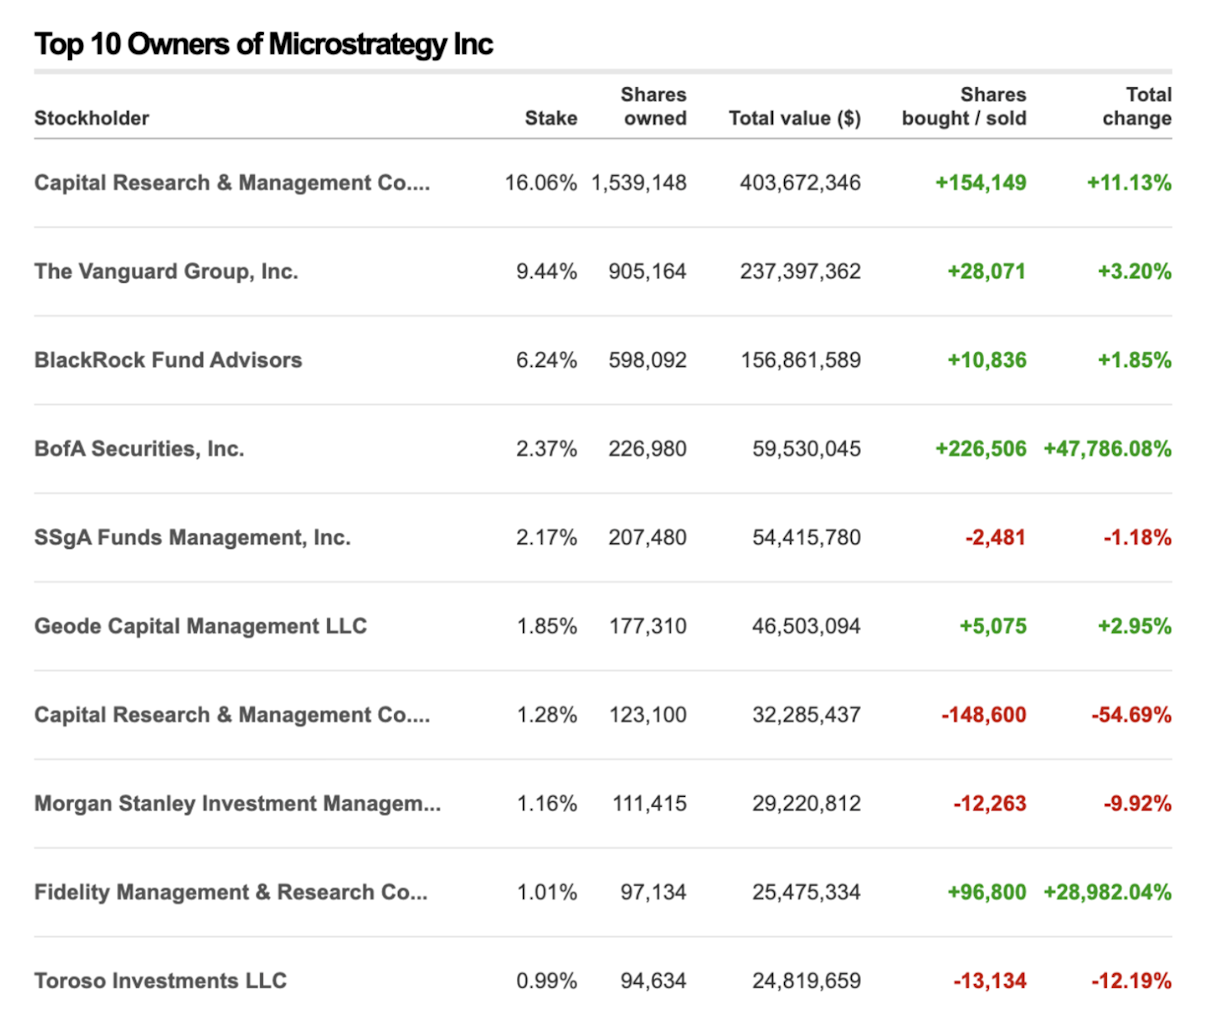Select shares owned value 177,310
The image size is (1207, 1028).
point(647,626)
